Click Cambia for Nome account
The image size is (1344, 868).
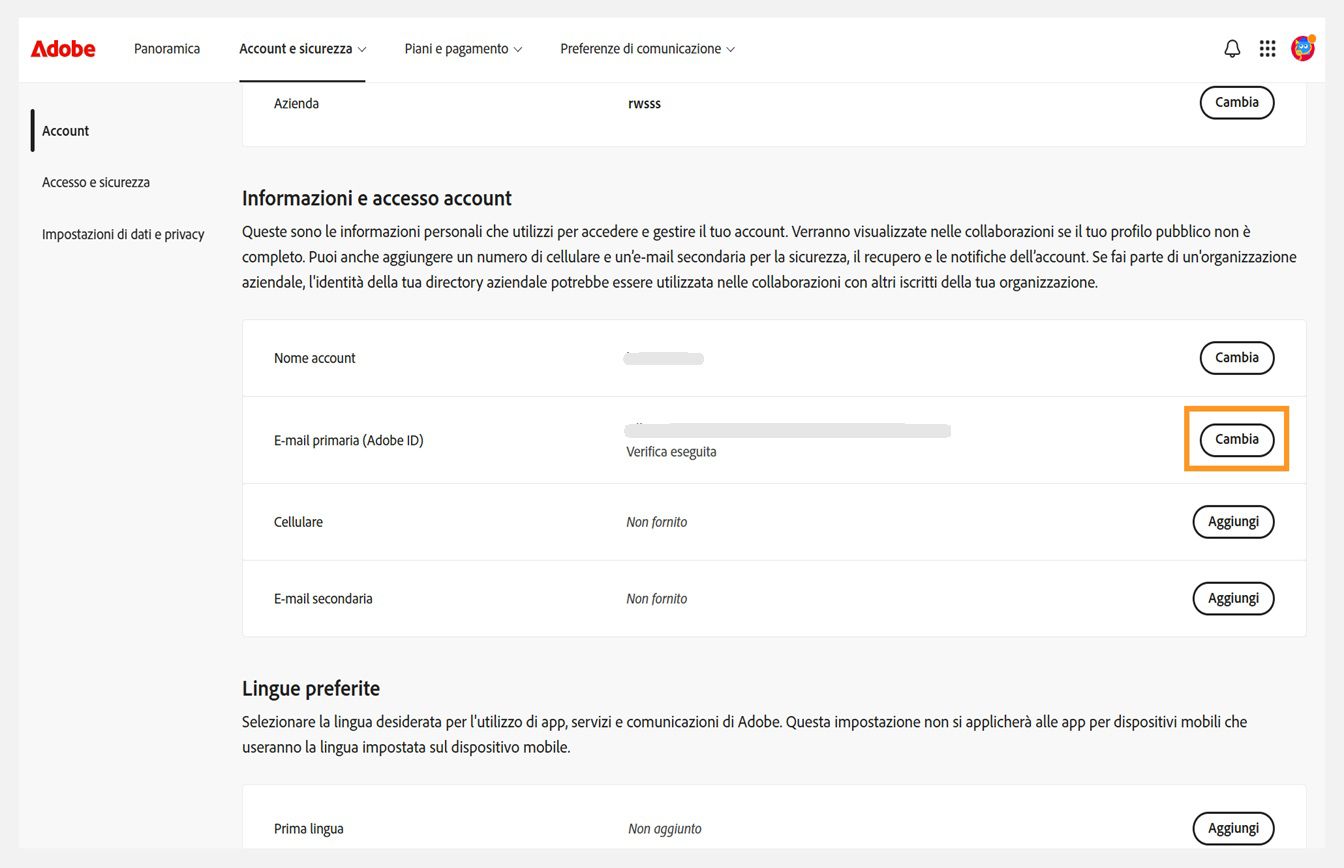click(1236, 357)
